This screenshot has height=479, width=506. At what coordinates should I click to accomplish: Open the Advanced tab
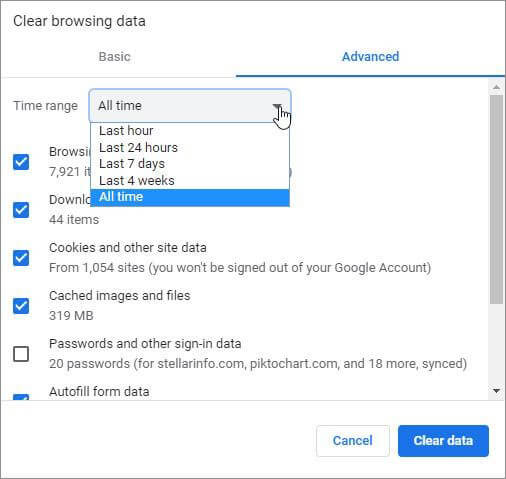pos(370,57)
